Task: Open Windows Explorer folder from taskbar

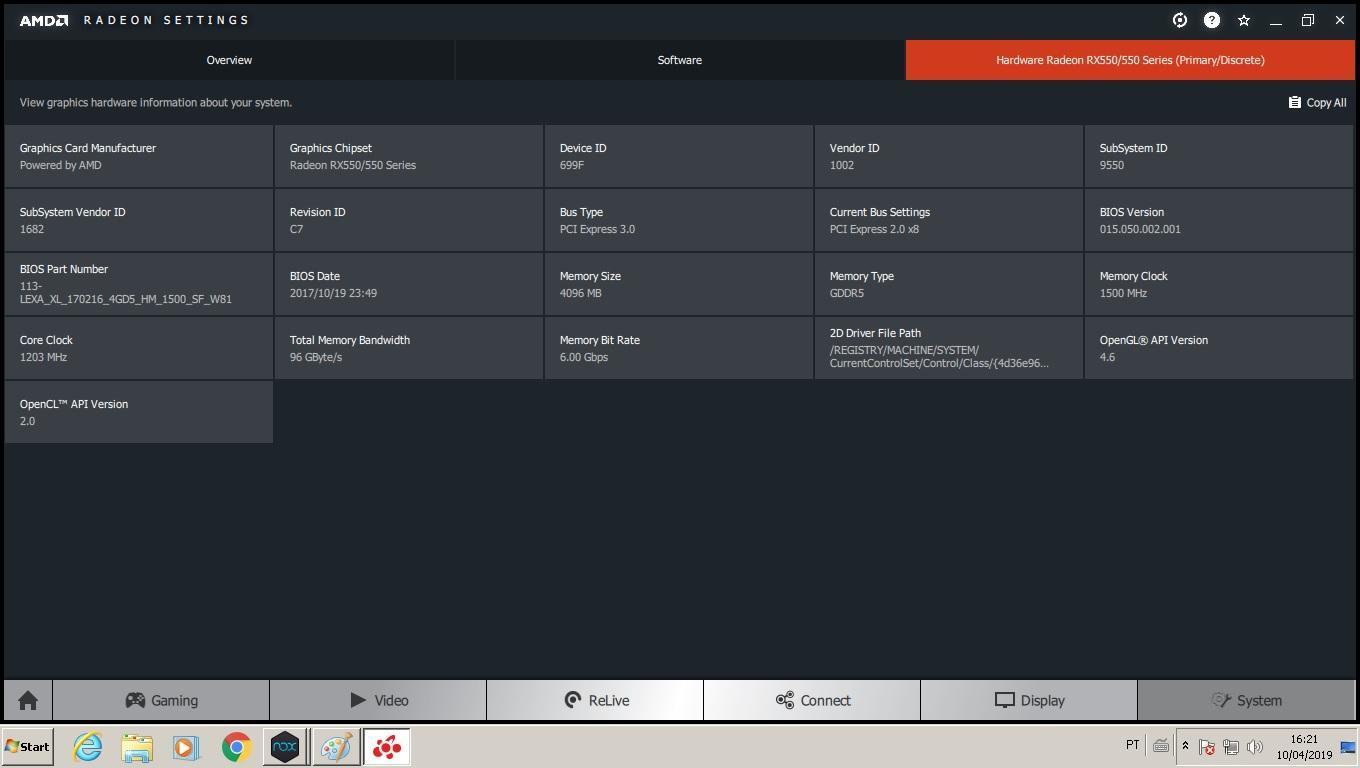Action: [x=137, y=747]
